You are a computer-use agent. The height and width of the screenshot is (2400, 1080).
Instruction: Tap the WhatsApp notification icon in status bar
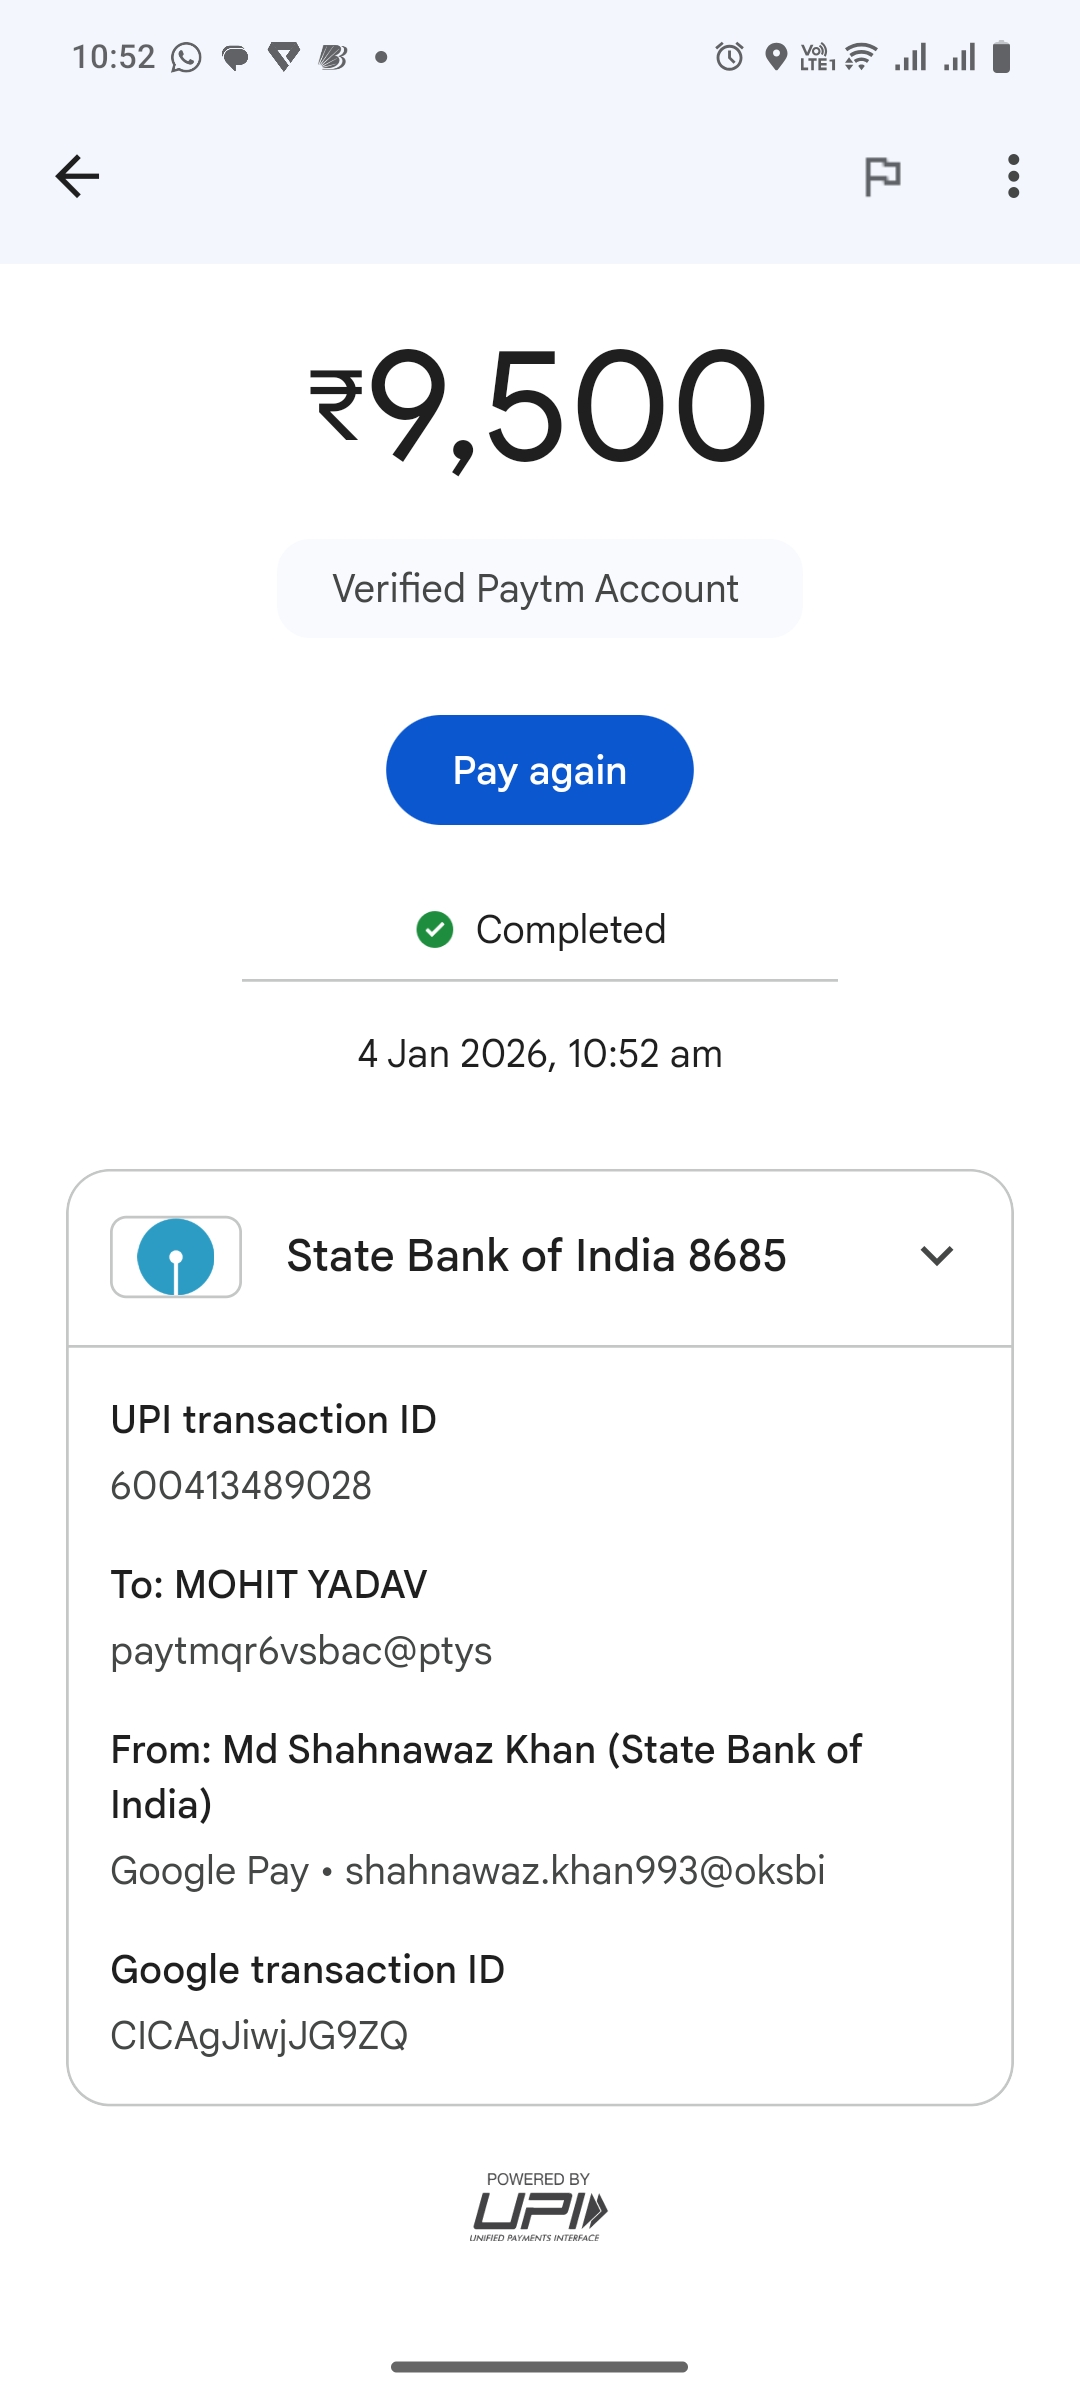(186, 58)
